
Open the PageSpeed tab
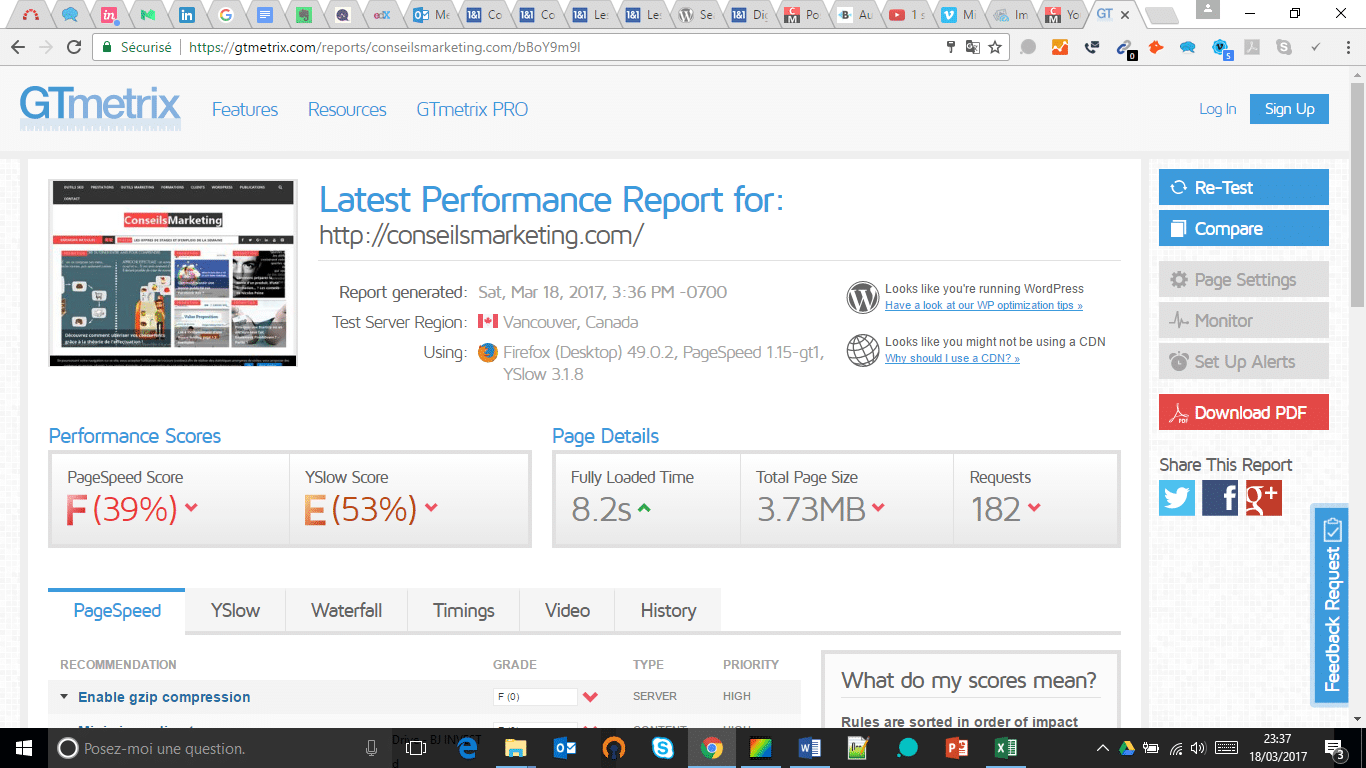click(117, 611)
